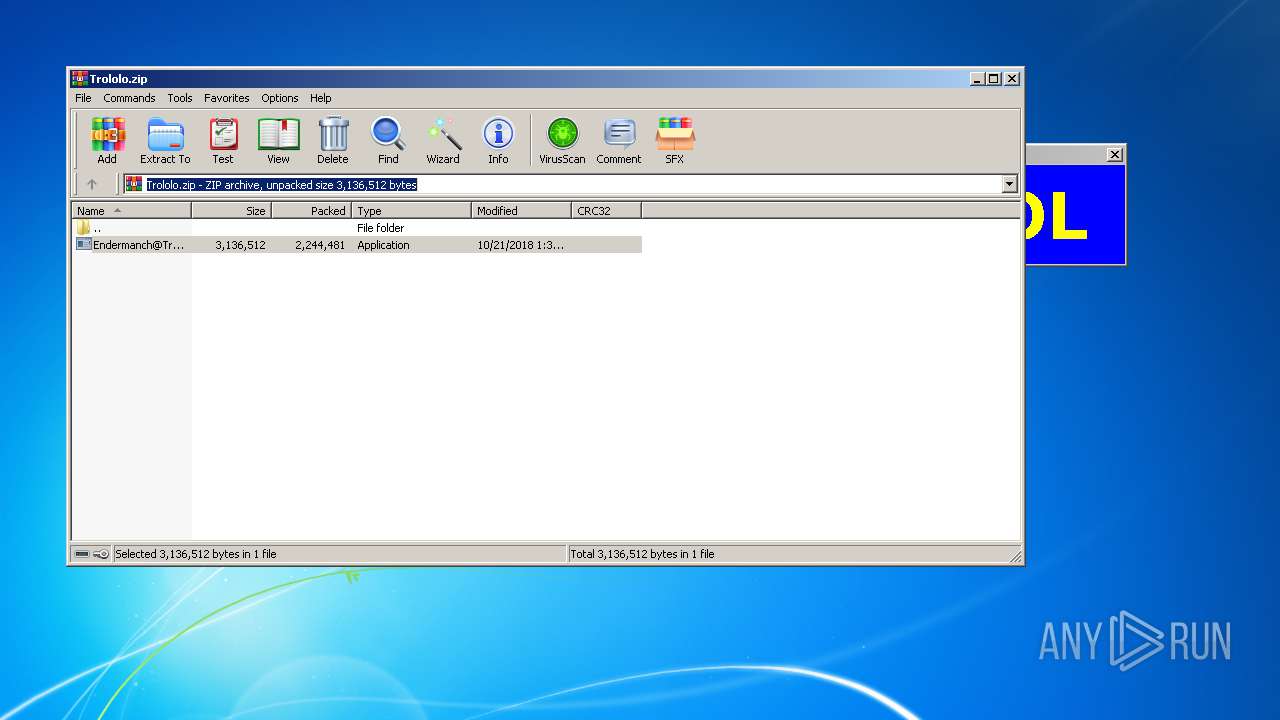Click the Endermanch application file icon
This screenshot has width=1280, height=720.
pos(84,245)
